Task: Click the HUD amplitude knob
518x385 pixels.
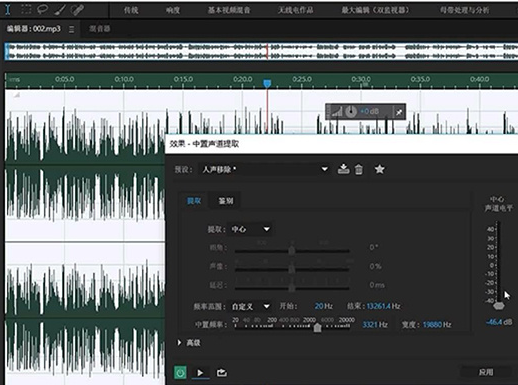Action: point(351,112)
